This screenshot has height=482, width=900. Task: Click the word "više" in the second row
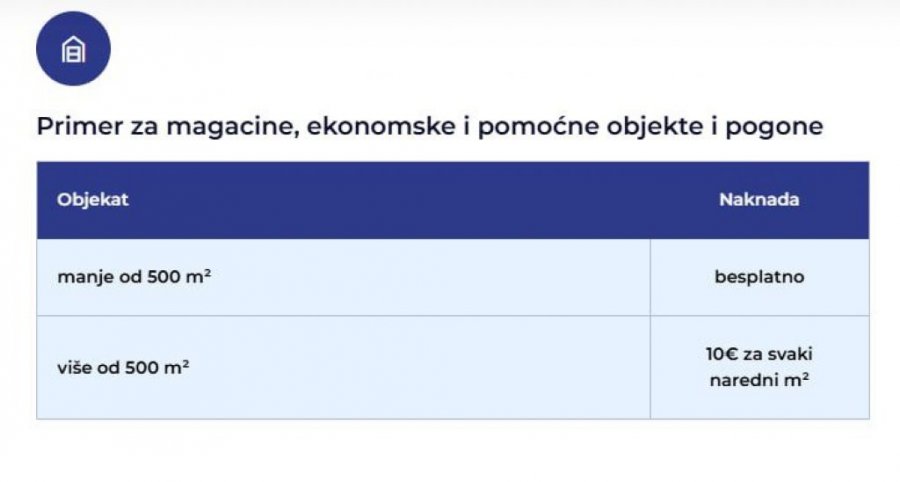[74, 367]
